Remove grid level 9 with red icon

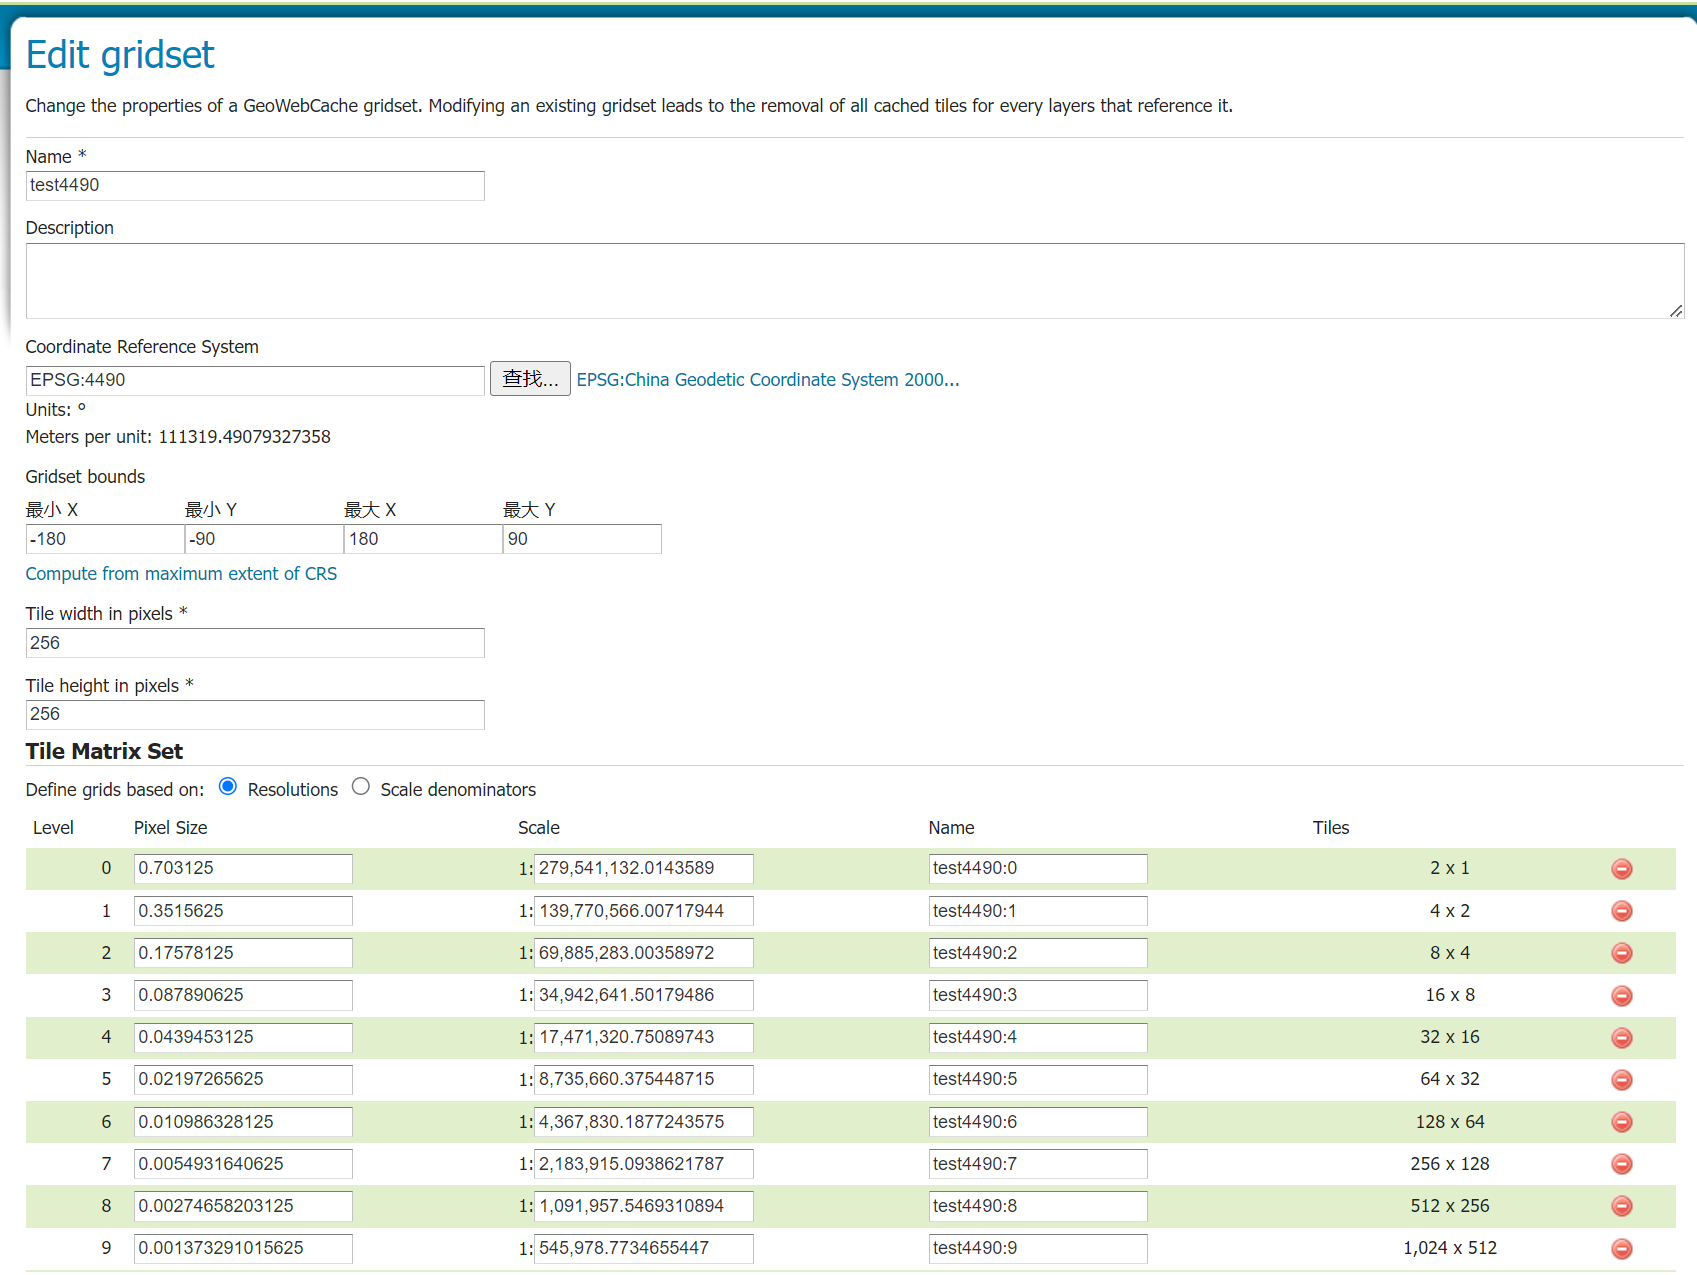point(1622,1249)
